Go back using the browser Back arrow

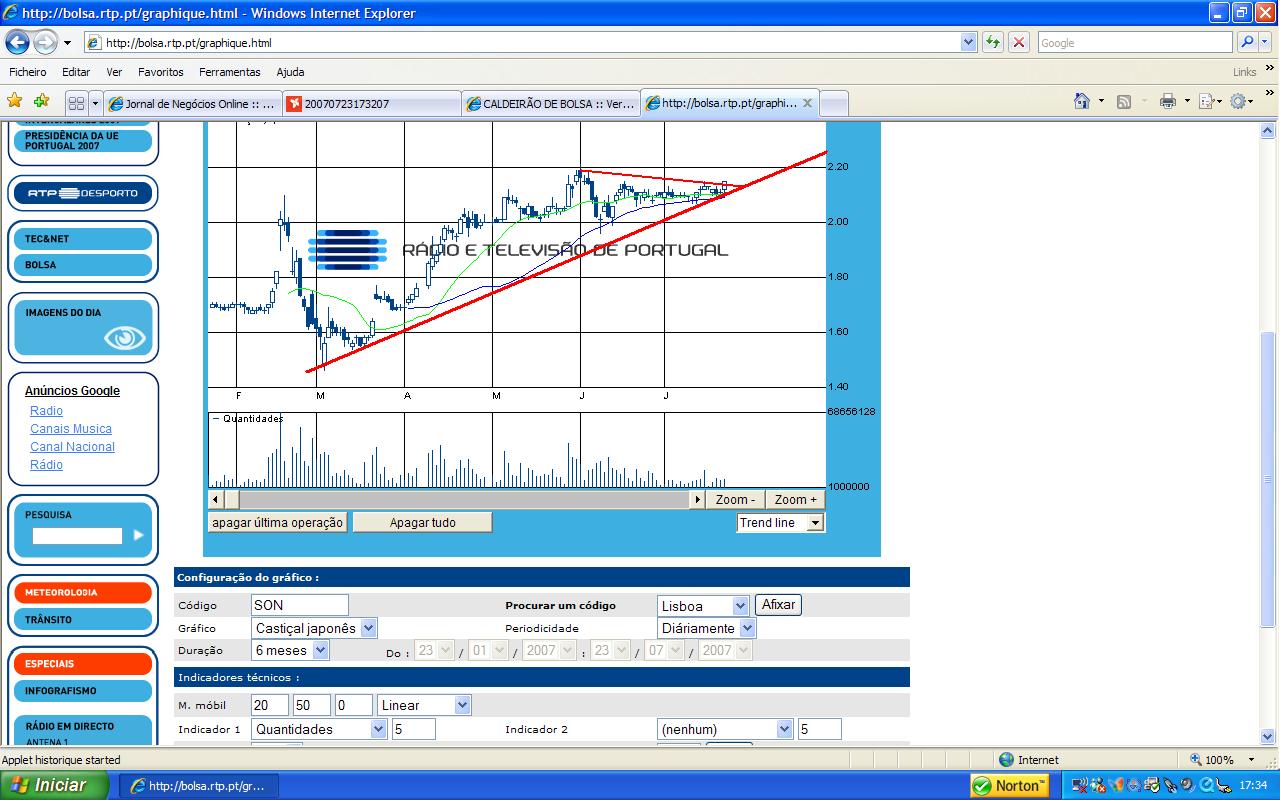[17, 43]
